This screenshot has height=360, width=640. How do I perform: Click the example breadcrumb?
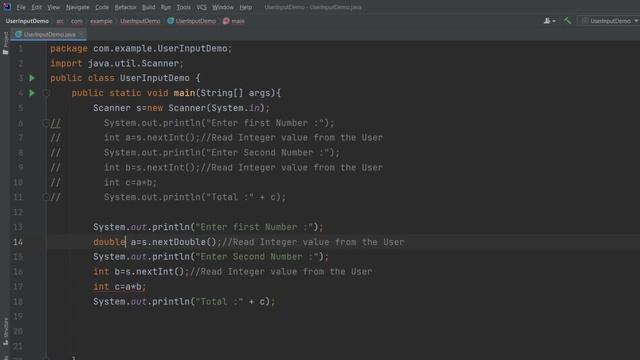(101, 21)
